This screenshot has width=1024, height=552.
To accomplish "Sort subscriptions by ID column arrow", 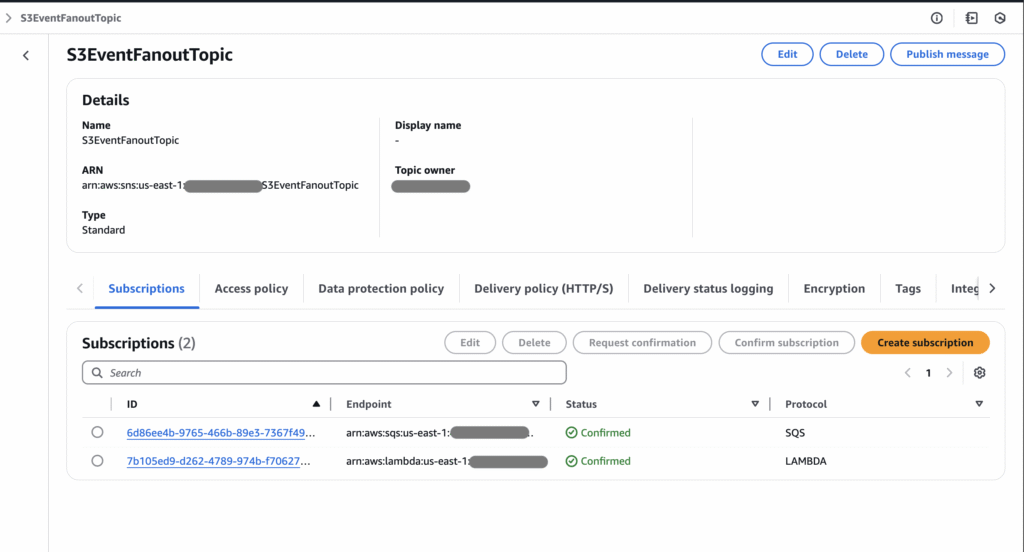I will point(316,404).
